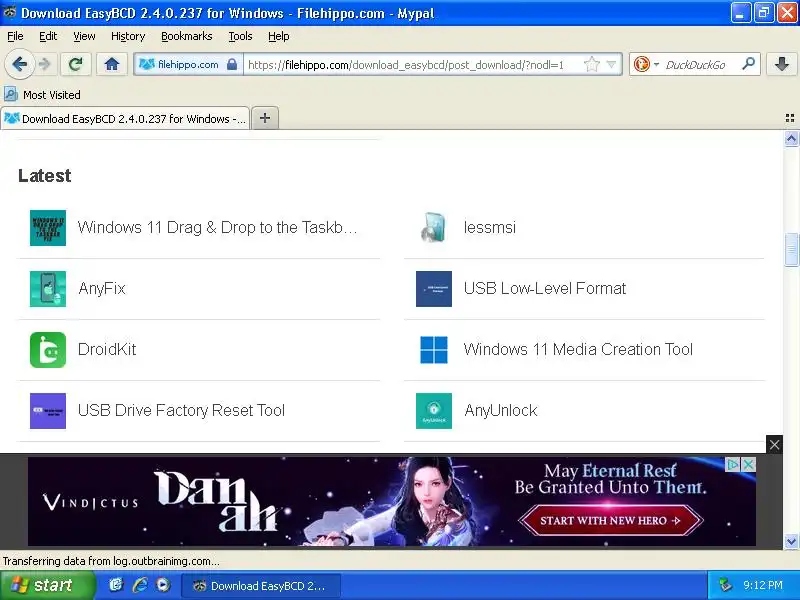Viewport: 800px width, 600px height.
Task: Click the USB Low-Level Format icon
Action: tap(434, 289)
